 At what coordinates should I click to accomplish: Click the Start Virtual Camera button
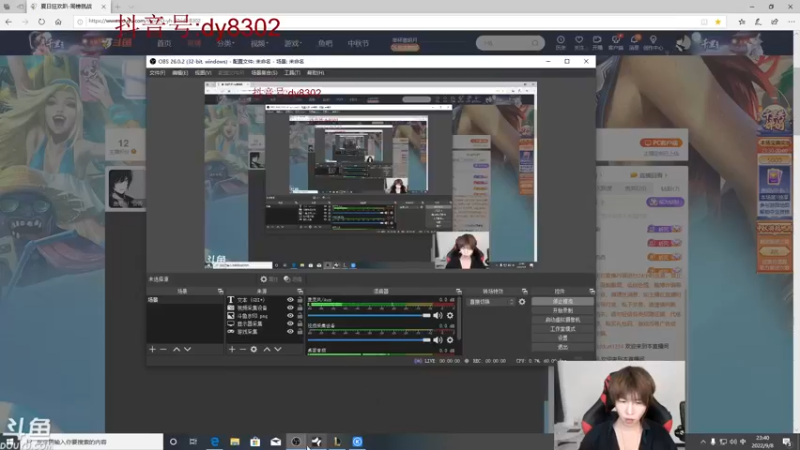(x=562, y=320)
